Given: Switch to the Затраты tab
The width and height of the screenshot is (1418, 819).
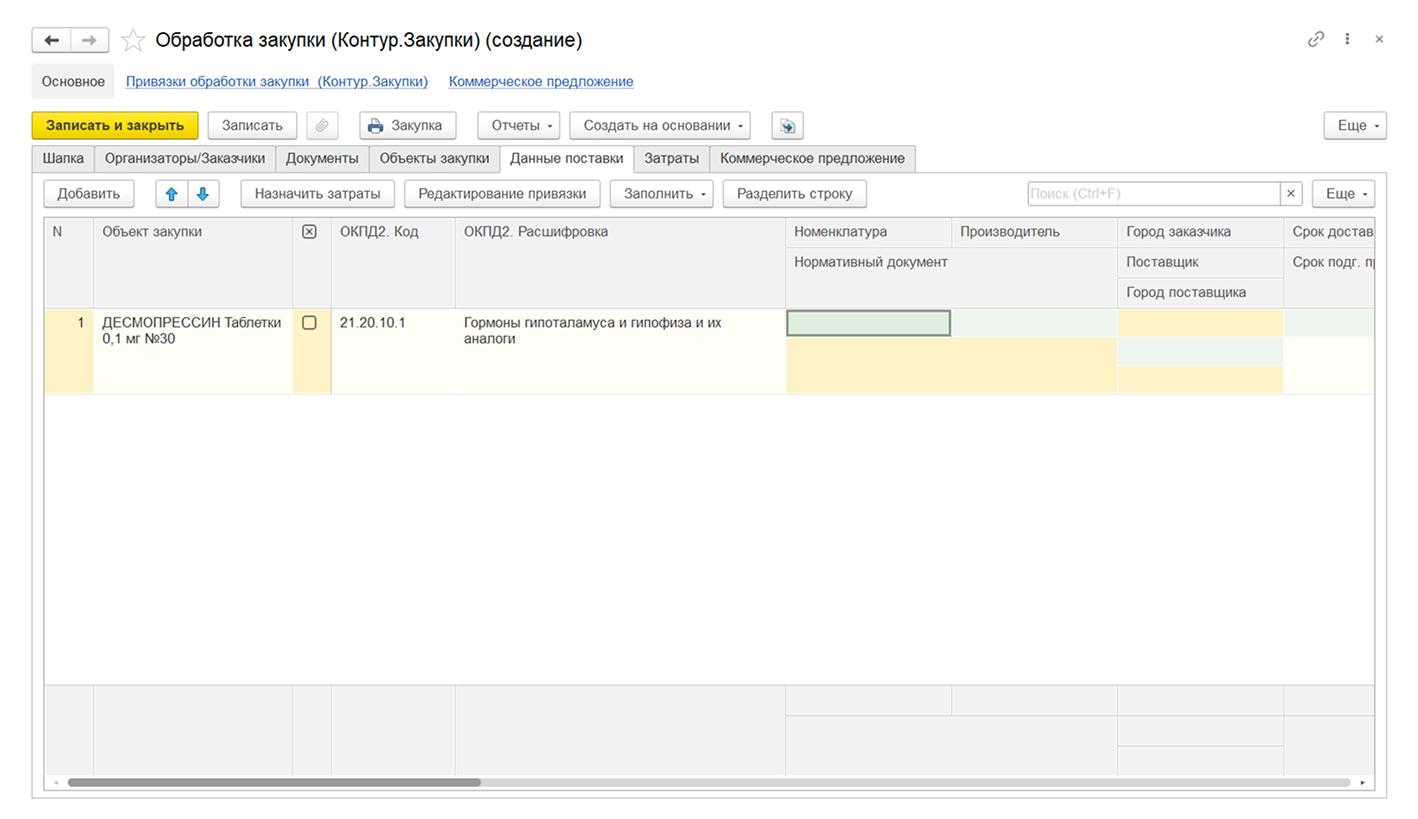Looking at the screenshot, I should point(671,158).
